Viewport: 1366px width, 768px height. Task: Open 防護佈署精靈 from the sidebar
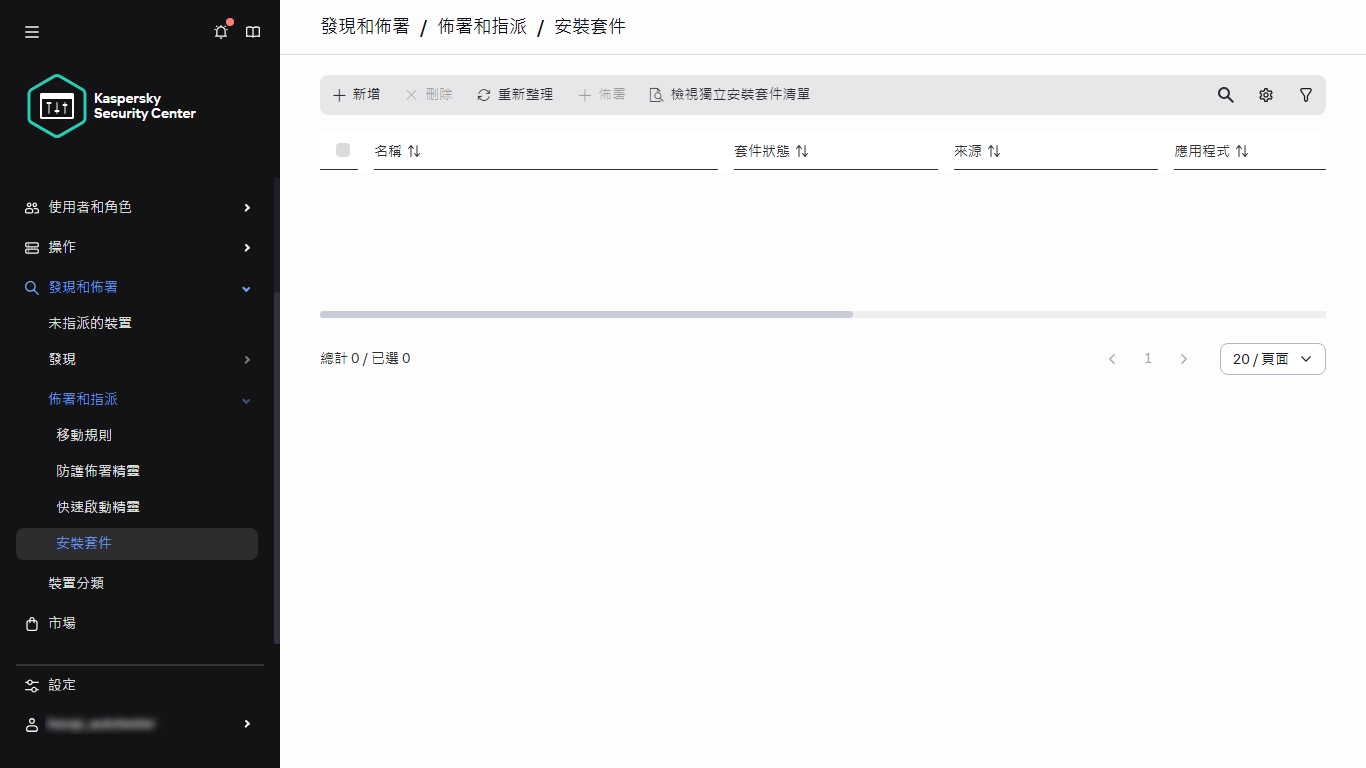(99, 470)
